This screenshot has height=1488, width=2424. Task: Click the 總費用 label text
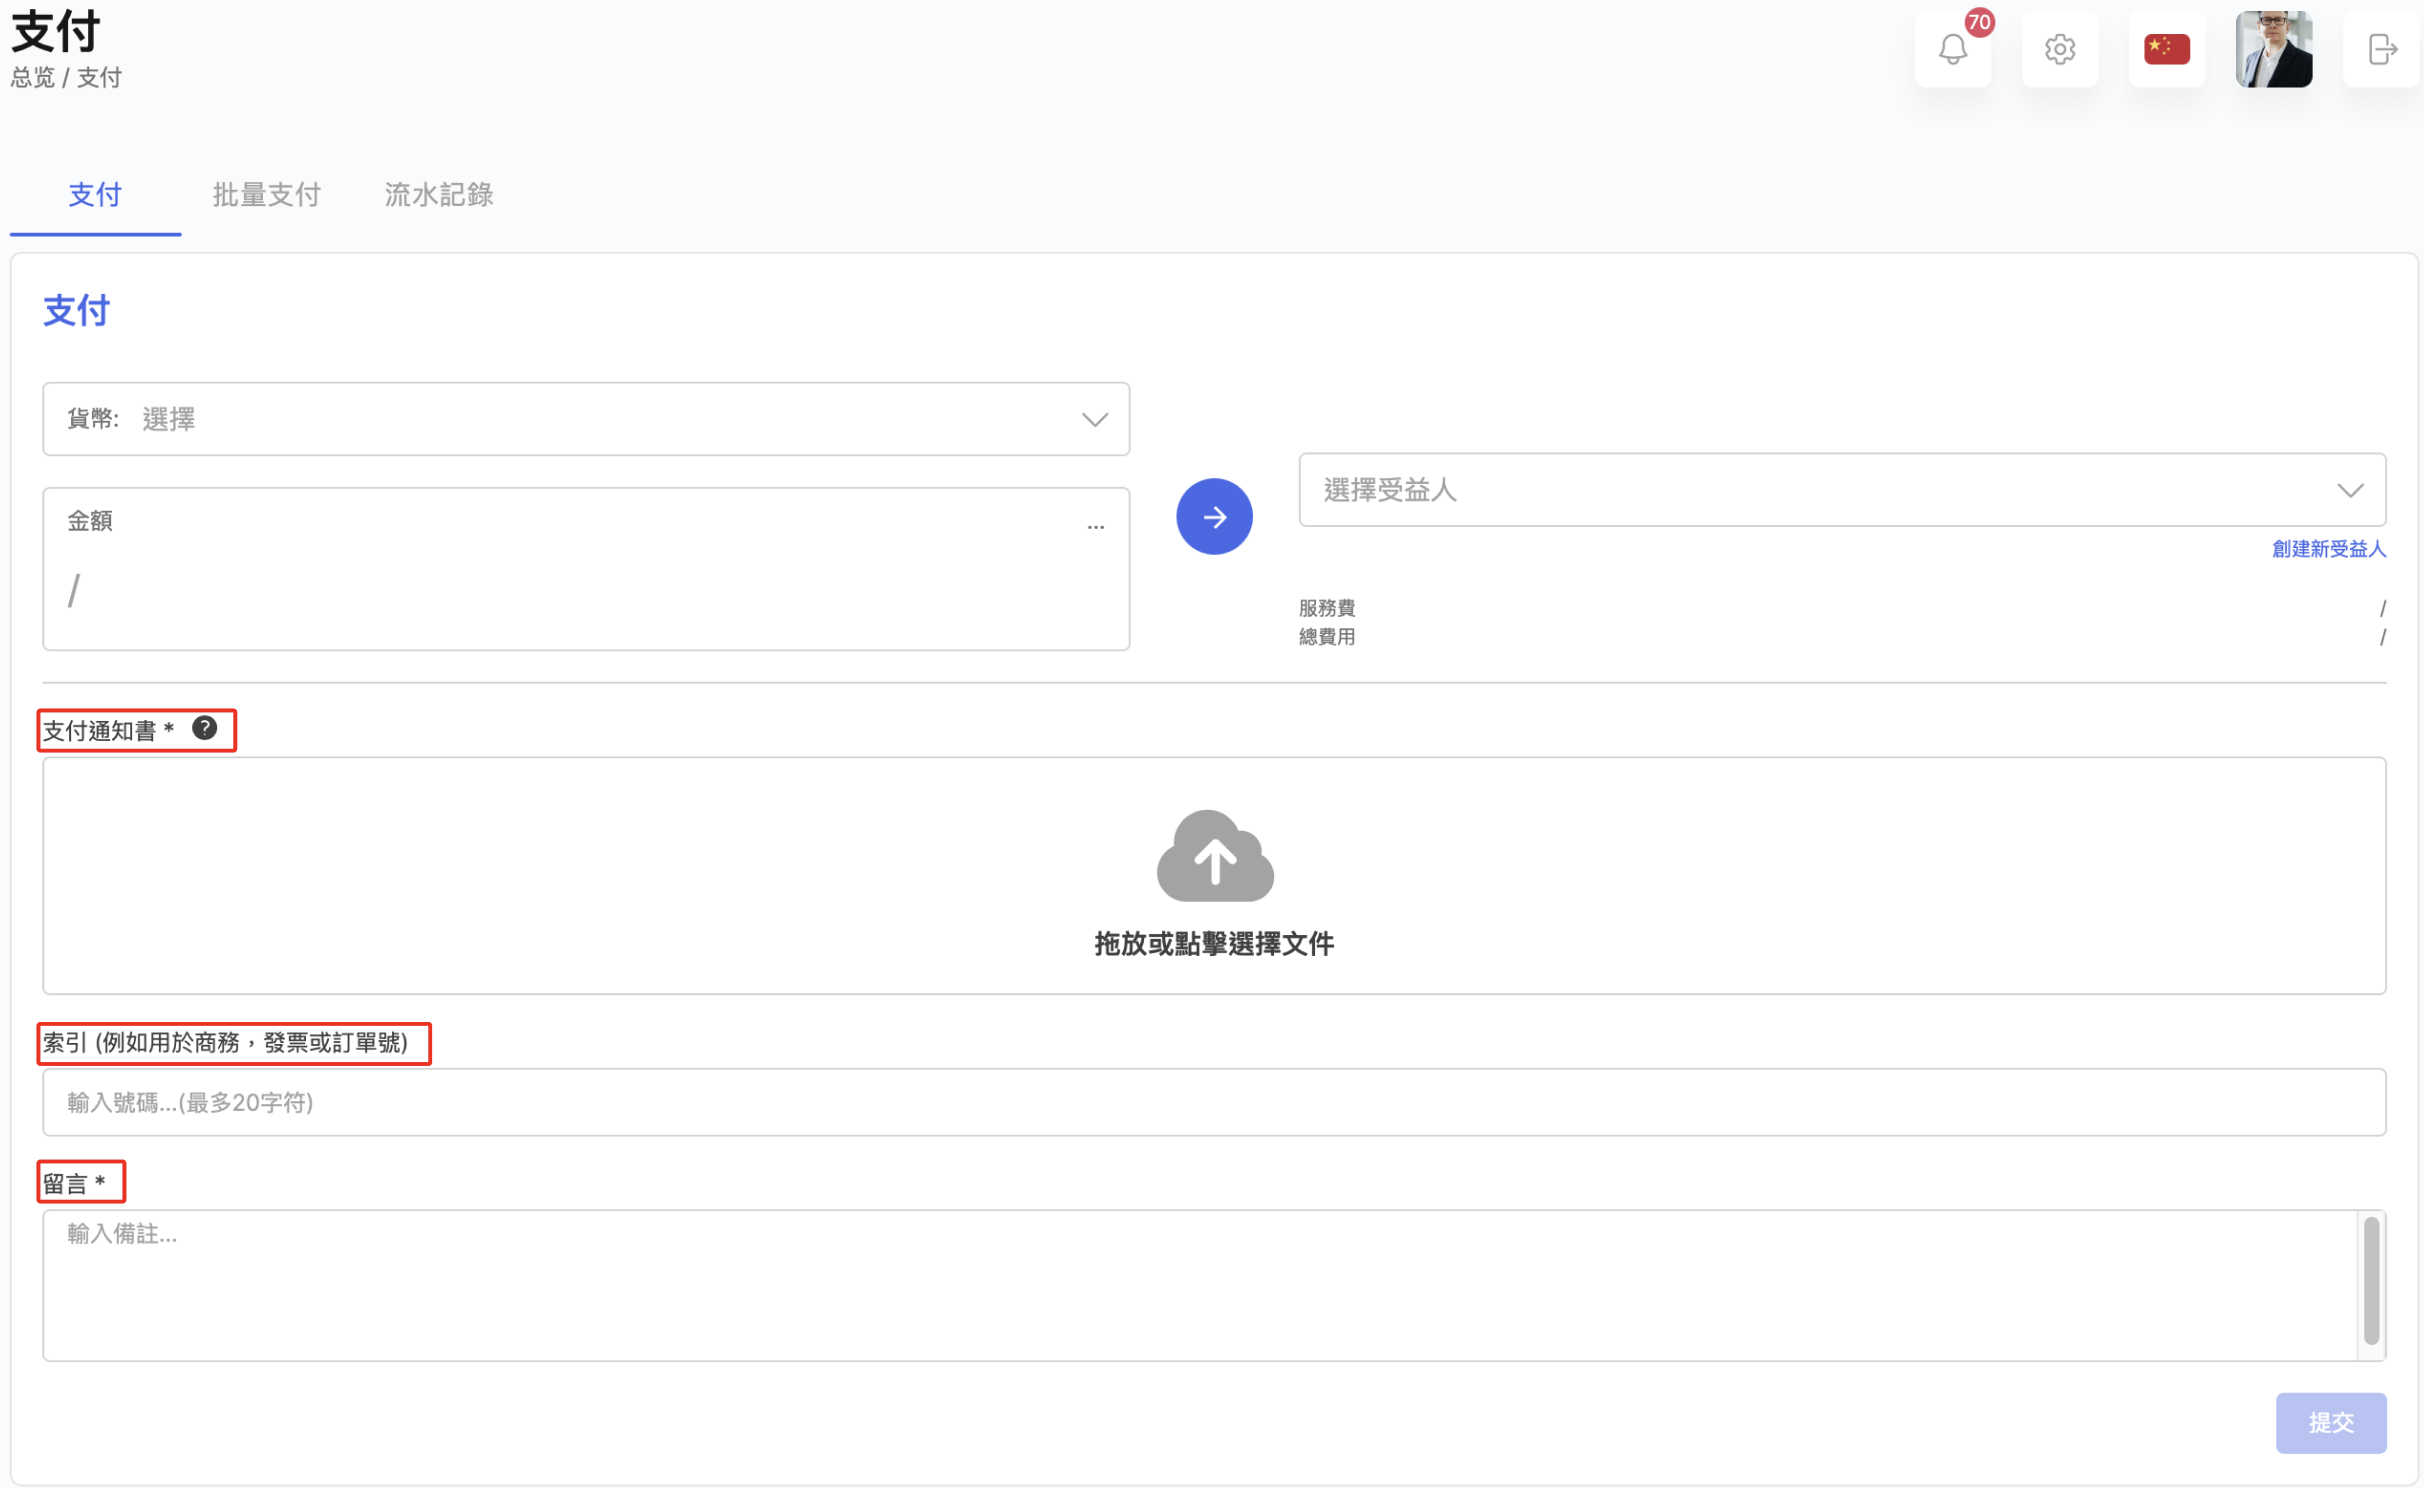(x=1326, y=637)
